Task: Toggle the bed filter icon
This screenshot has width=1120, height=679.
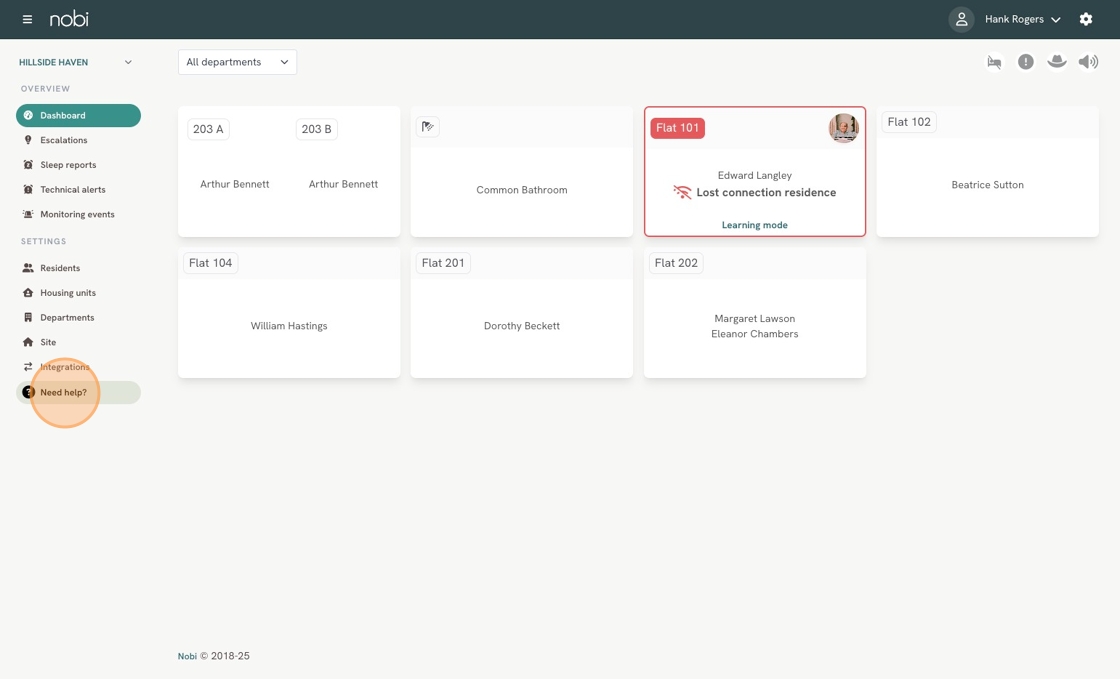Action: (994, 62)
